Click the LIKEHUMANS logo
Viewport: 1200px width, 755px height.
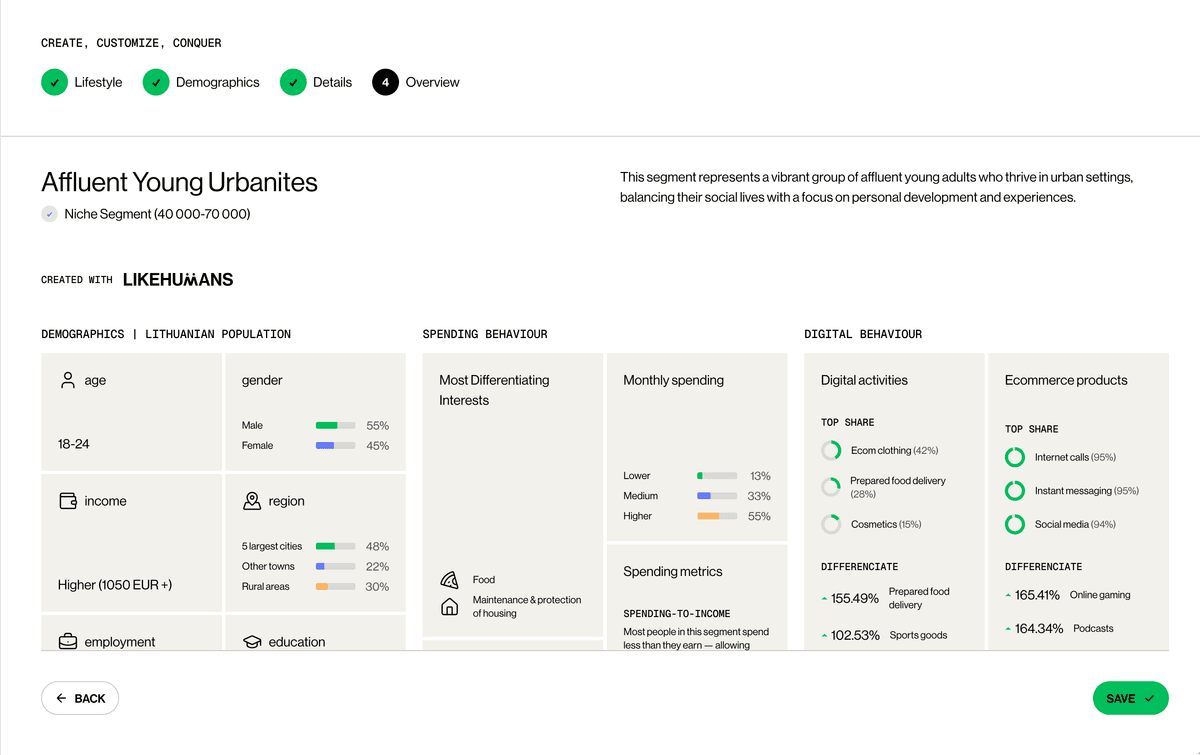[x=178, y=280]
